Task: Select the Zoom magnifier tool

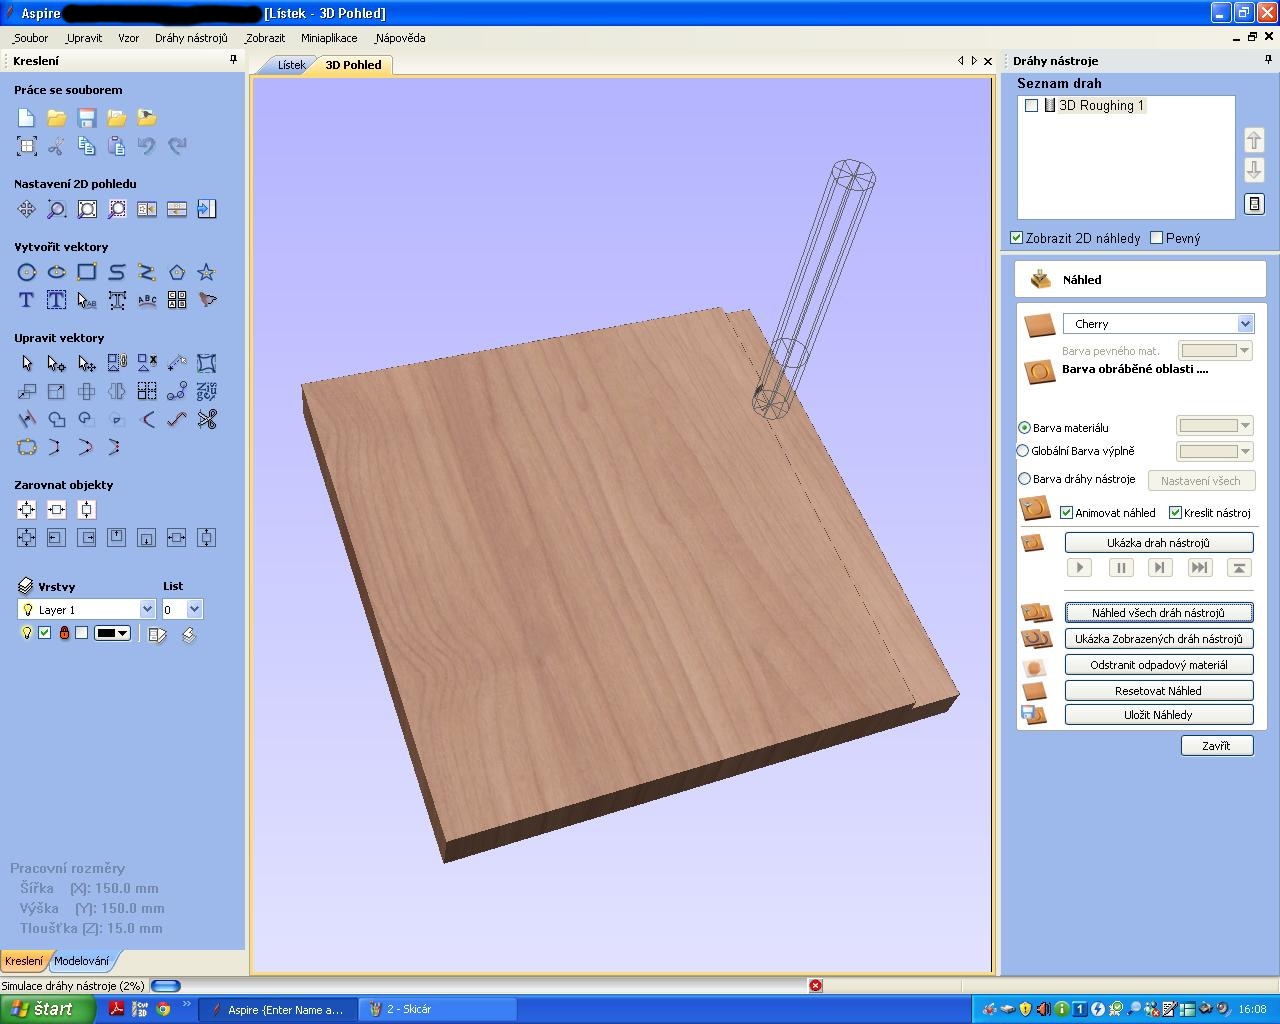Action: (x=57, y=209)
